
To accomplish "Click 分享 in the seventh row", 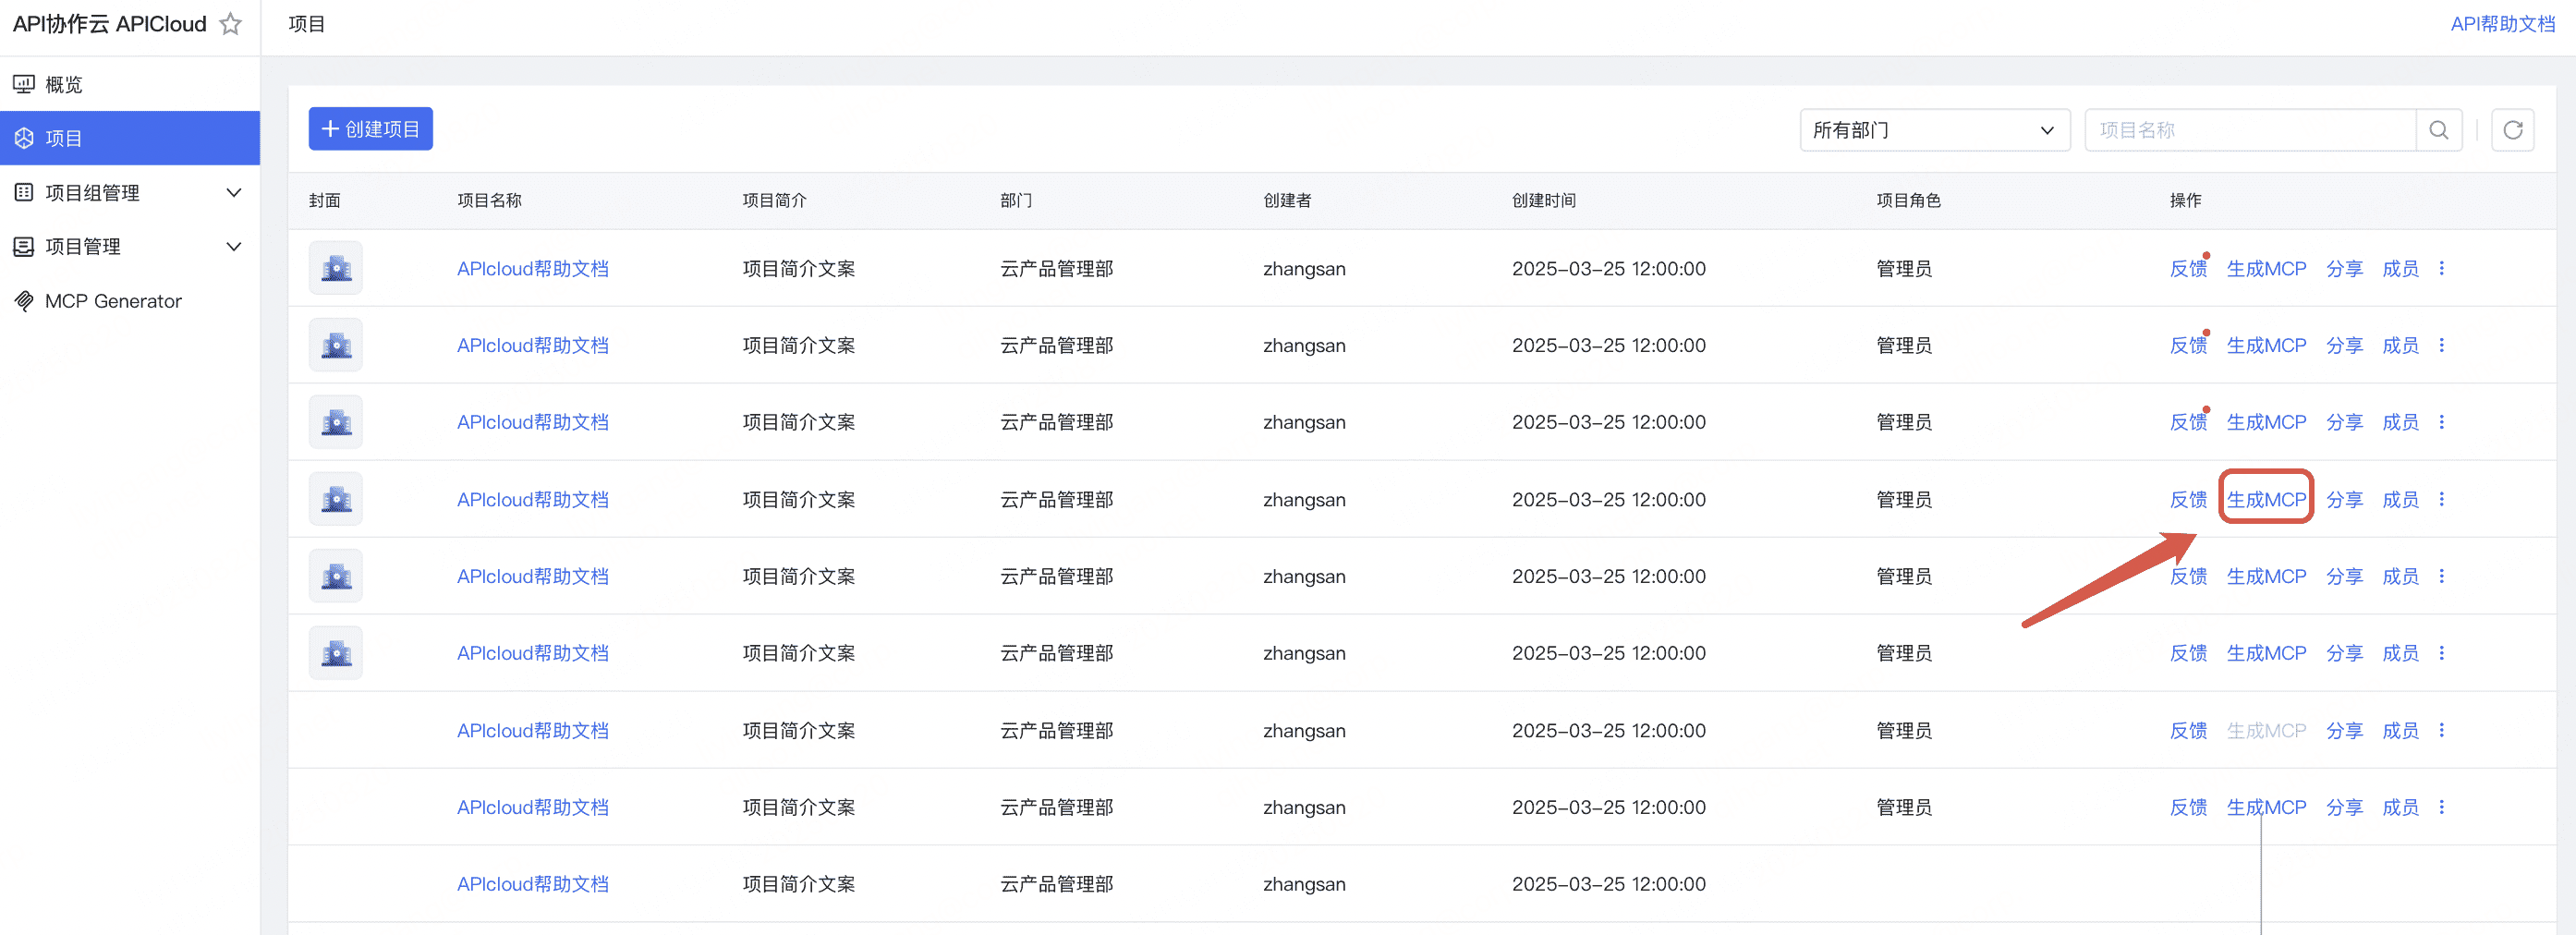I will [x=2344, y=730].
